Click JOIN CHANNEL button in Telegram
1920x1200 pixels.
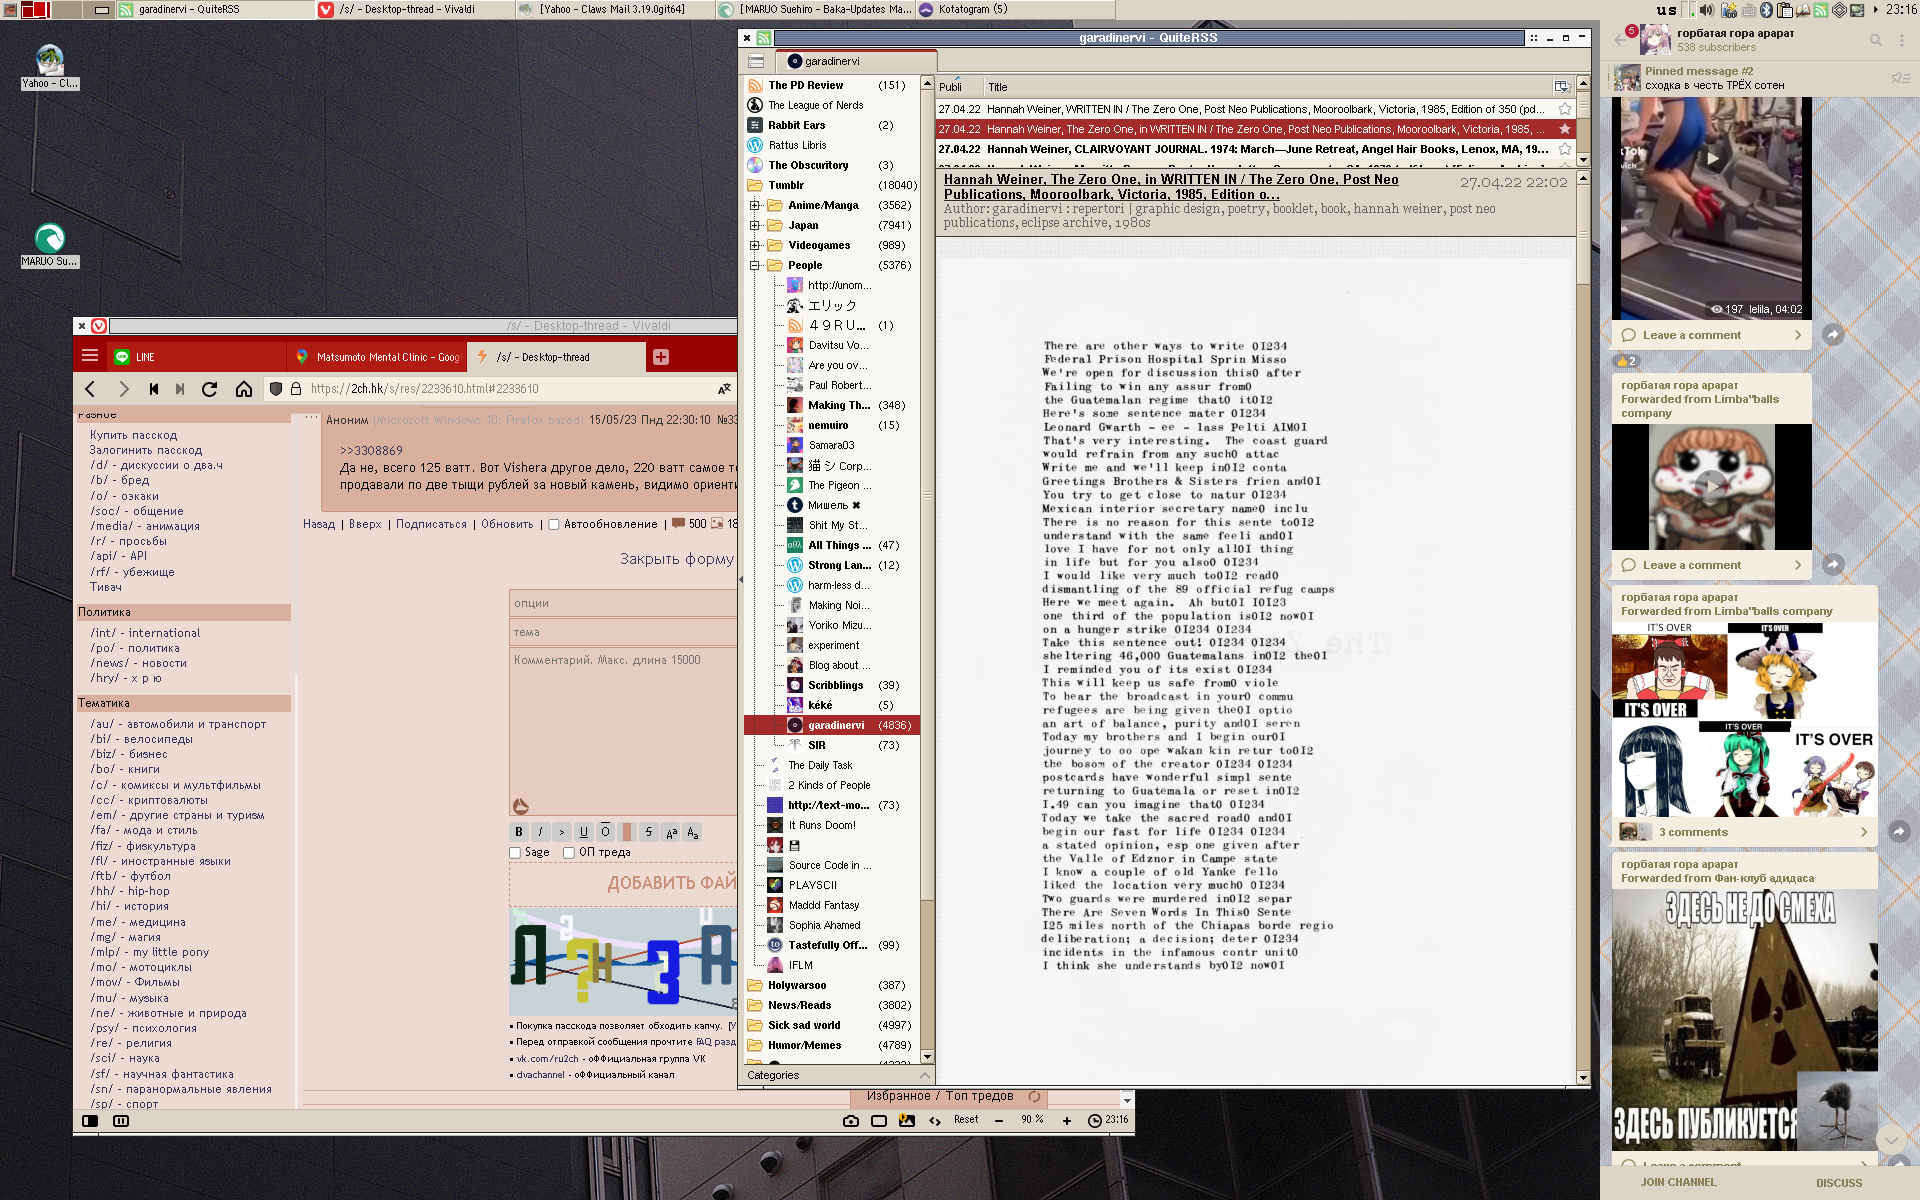[x=1678, y=1182]
